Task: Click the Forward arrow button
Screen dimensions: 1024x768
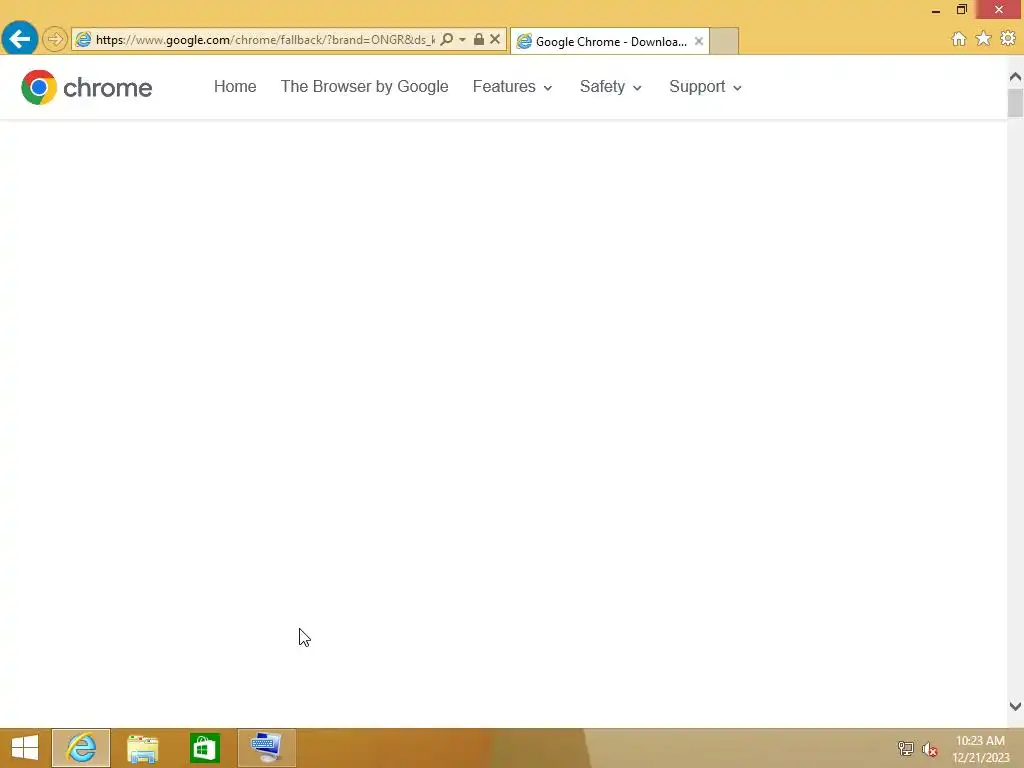Action: [x=55, y=39]
